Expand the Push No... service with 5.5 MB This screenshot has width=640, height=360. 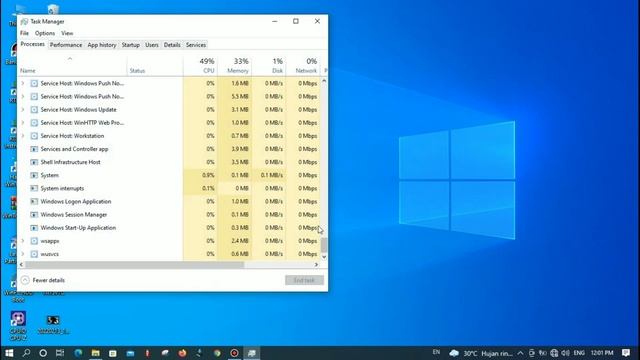pos(23,96)
